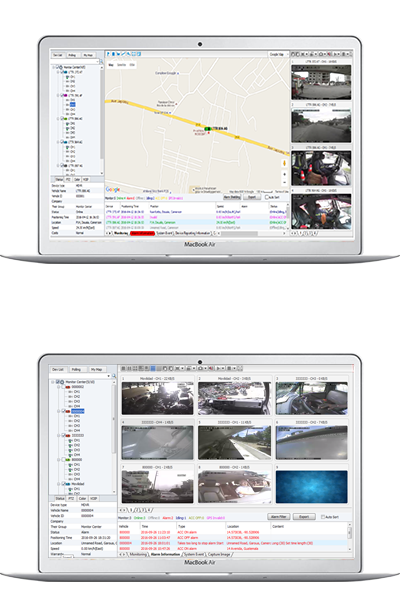Uncheck the highlighted 0000004 vehicle checkbox

pyautogui.click(x=63, y=411)
